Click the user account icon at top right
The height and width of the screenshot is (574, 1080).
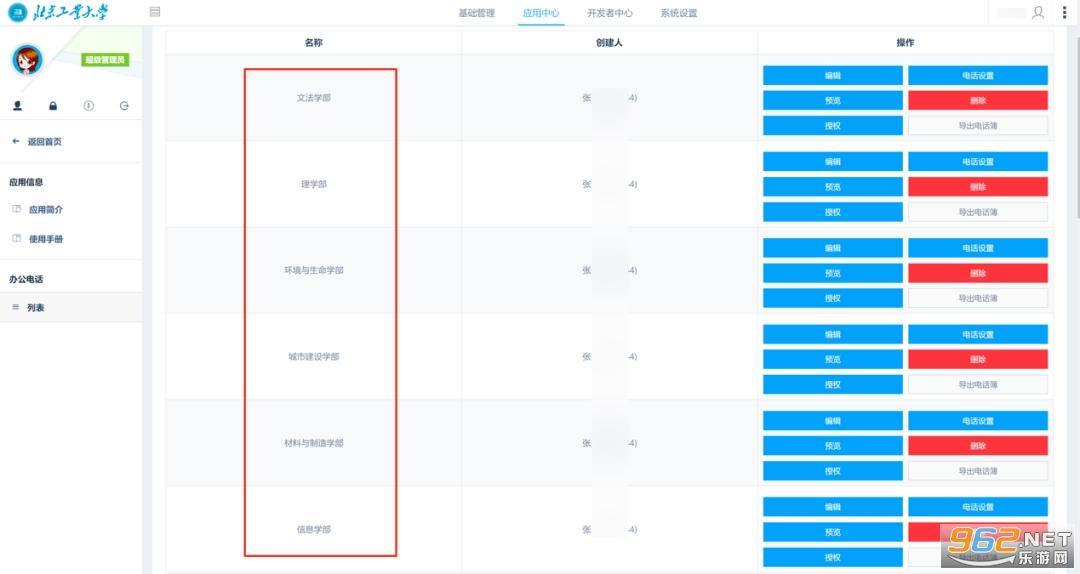tap(1038, 13)
